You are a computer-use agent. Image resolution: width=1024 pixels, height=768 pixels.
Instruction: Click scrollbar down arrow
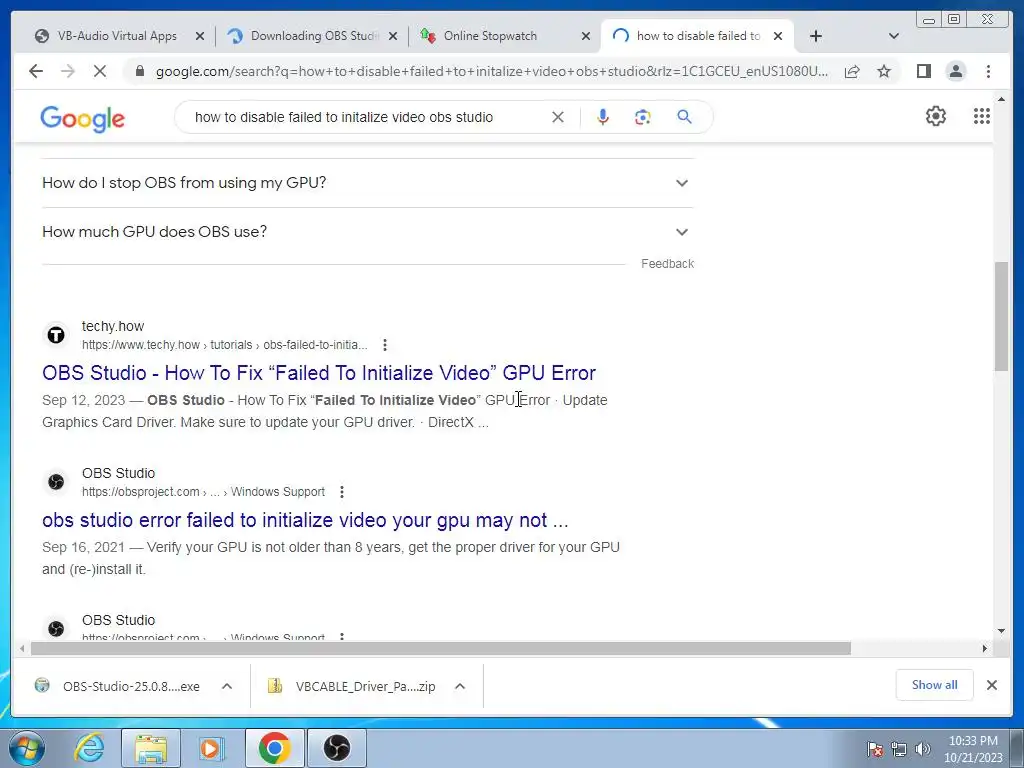pyautogui.click(x=1001, y=631)
